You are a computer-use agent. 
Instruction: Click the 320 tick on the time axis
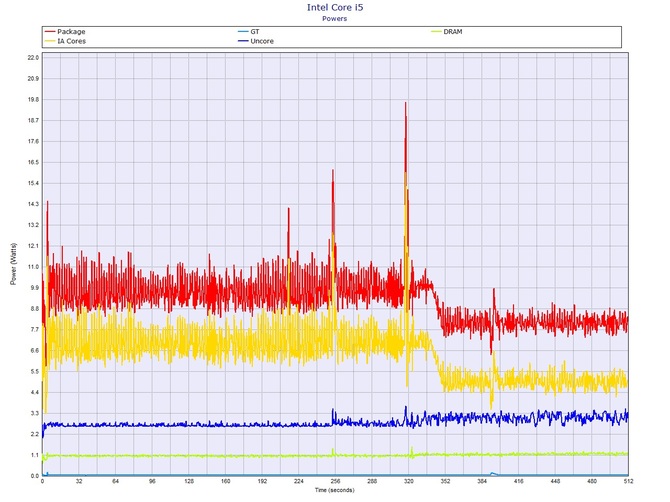[x=408, y=481]
